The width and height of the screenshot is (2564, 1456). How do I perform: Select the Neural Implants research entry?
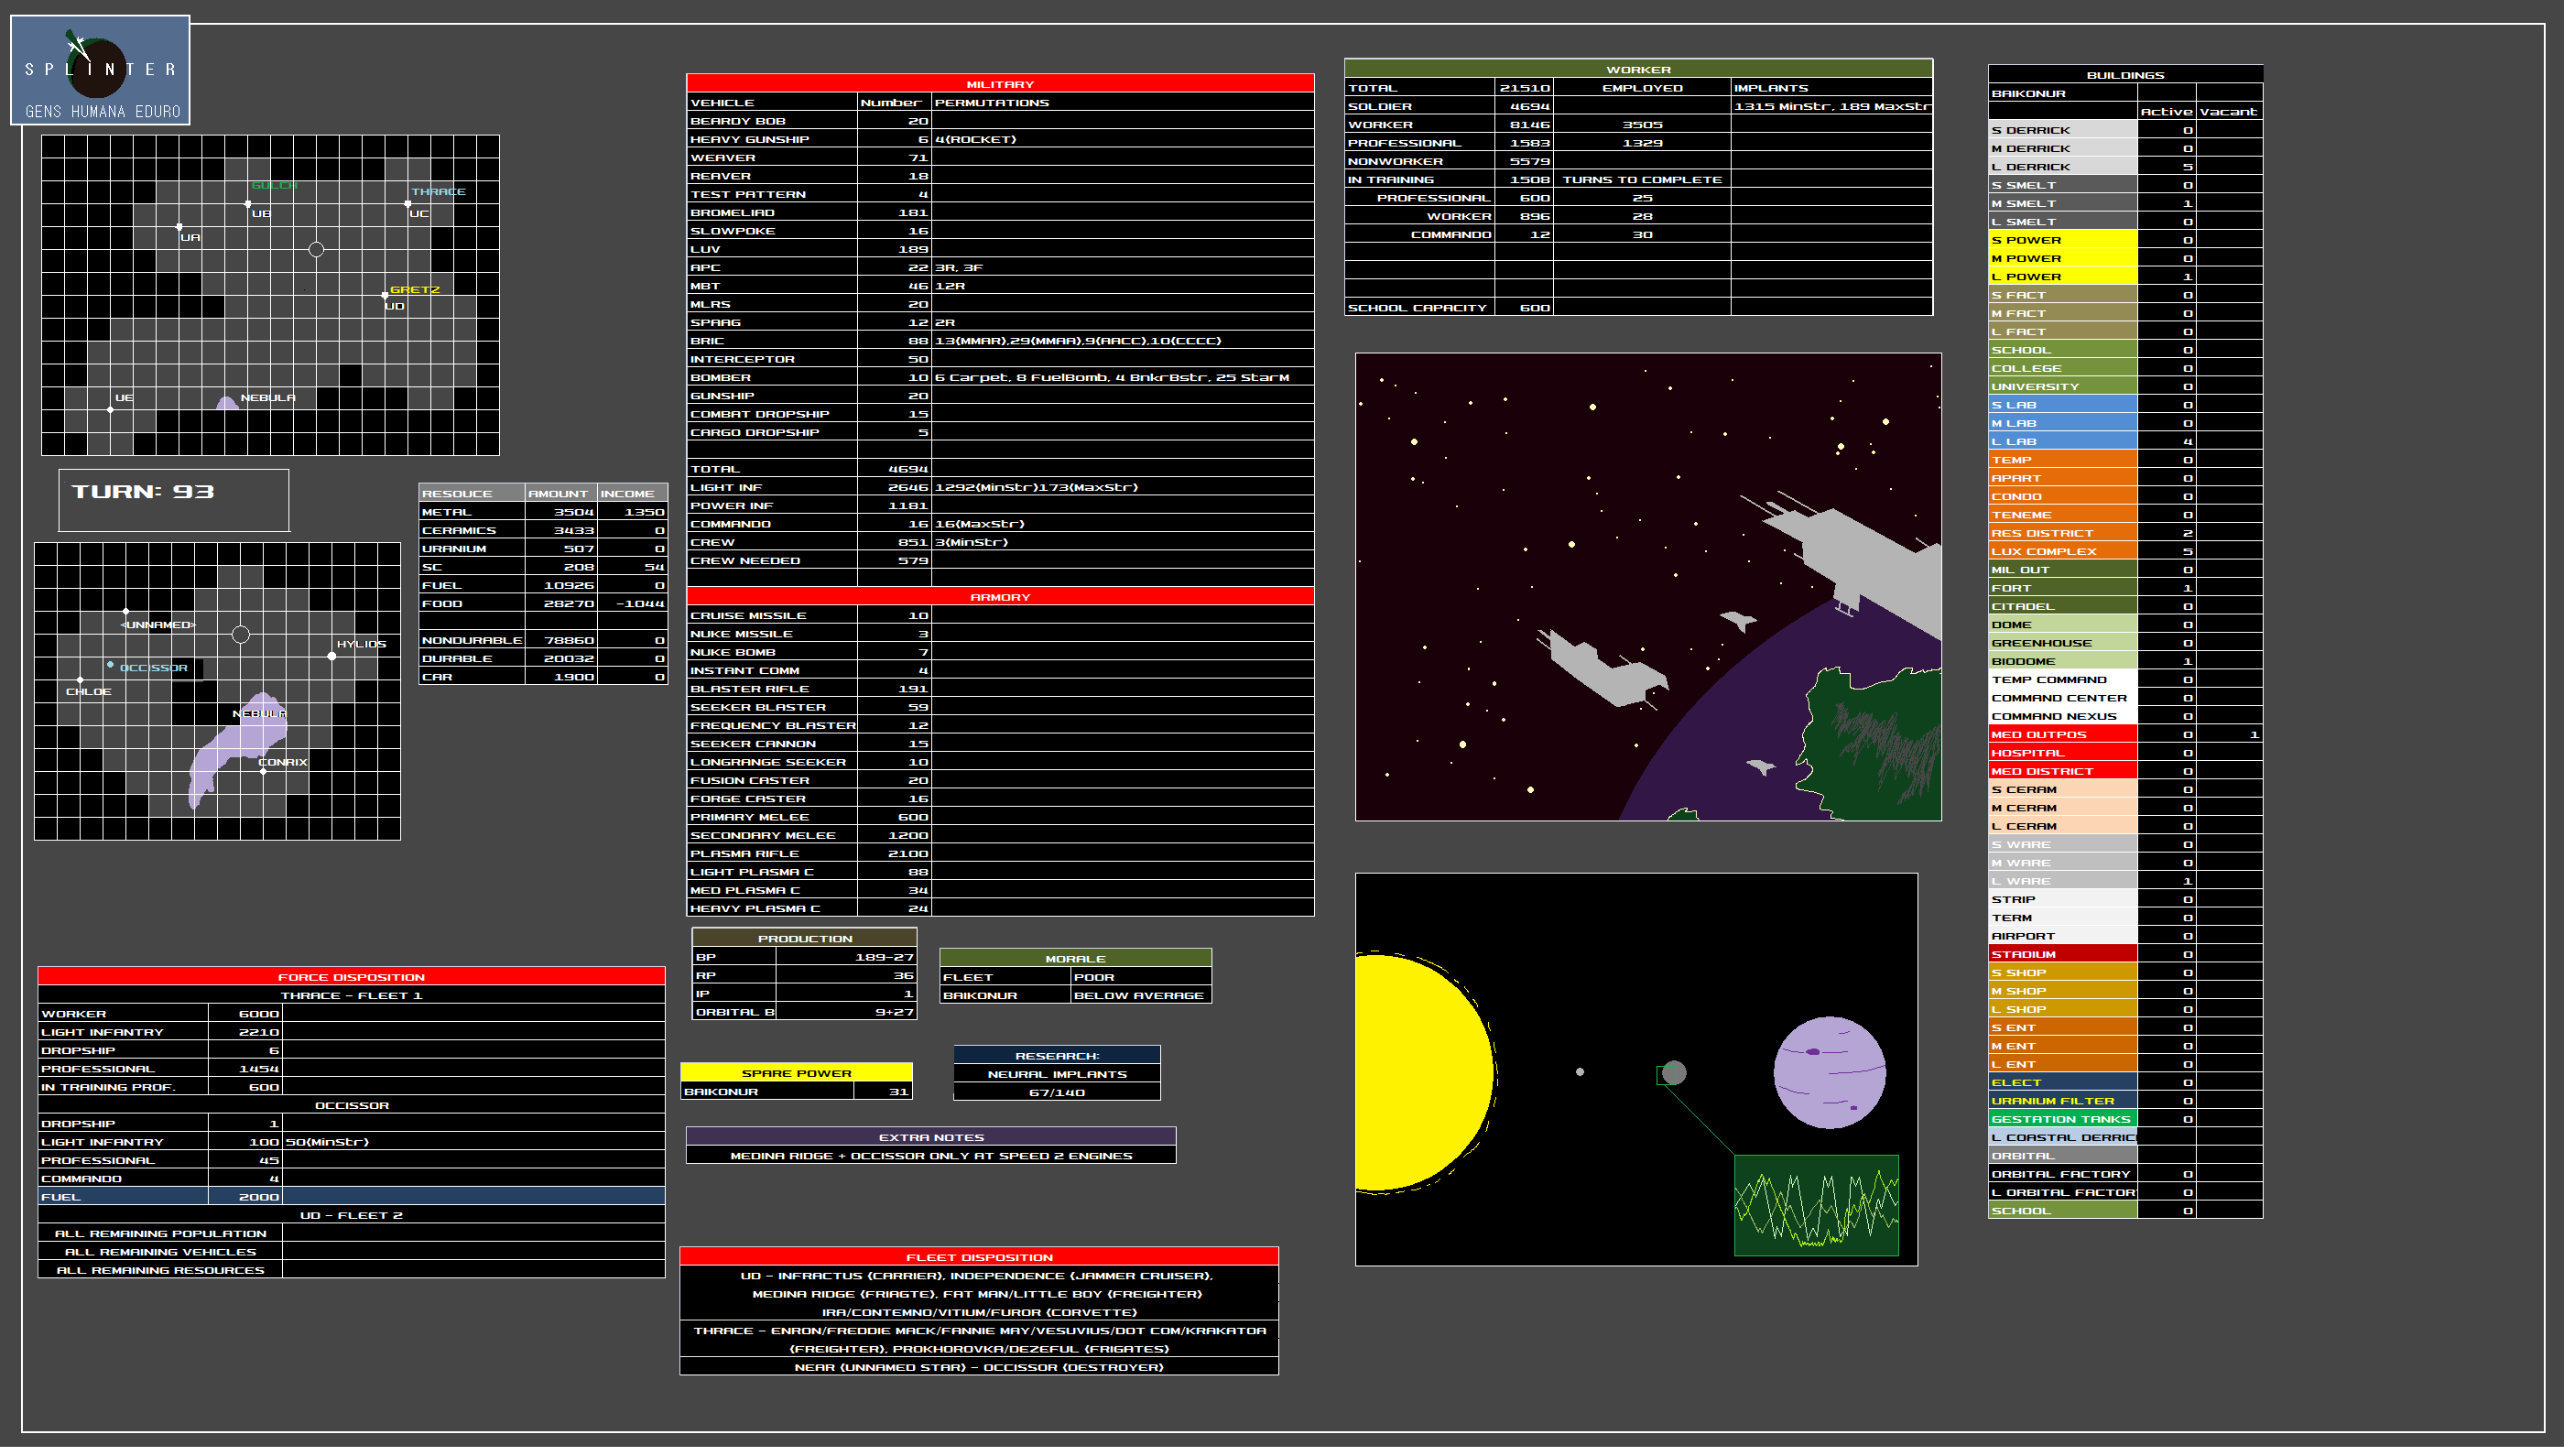click(x=1057, y=1074)
